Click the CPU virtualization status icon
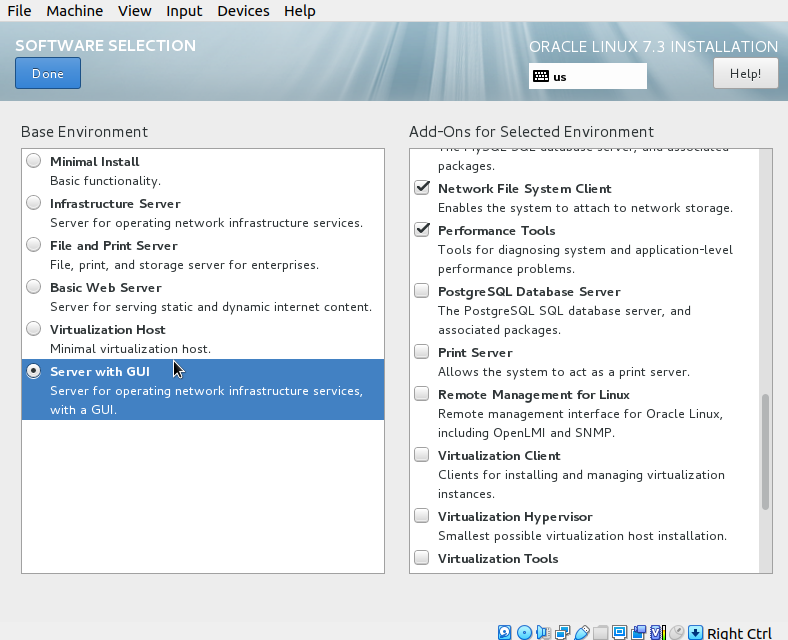 point(657,632)
